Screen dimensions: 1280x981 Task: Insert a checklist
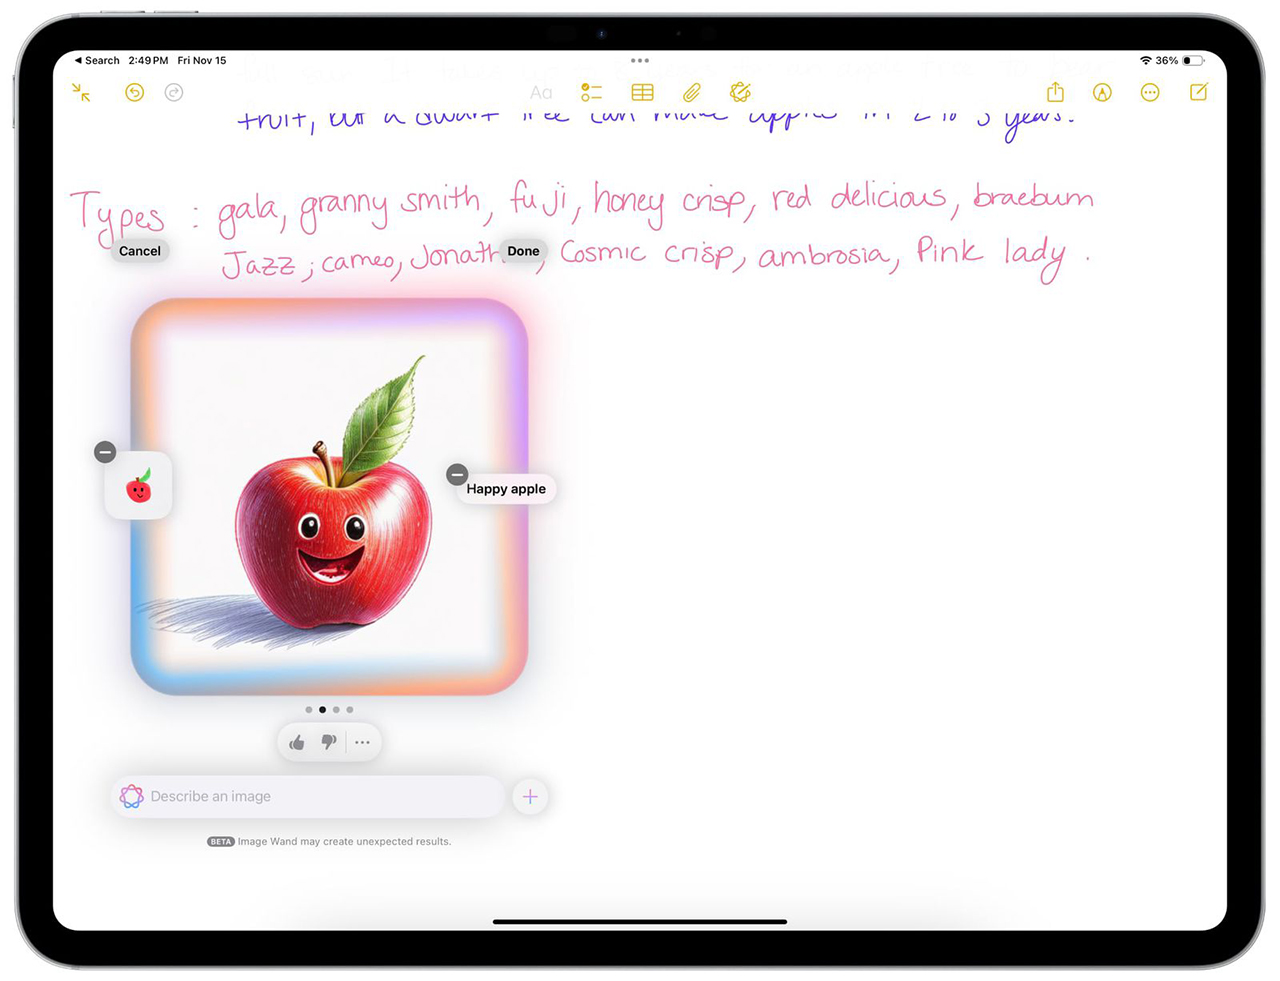pos(591,92)
